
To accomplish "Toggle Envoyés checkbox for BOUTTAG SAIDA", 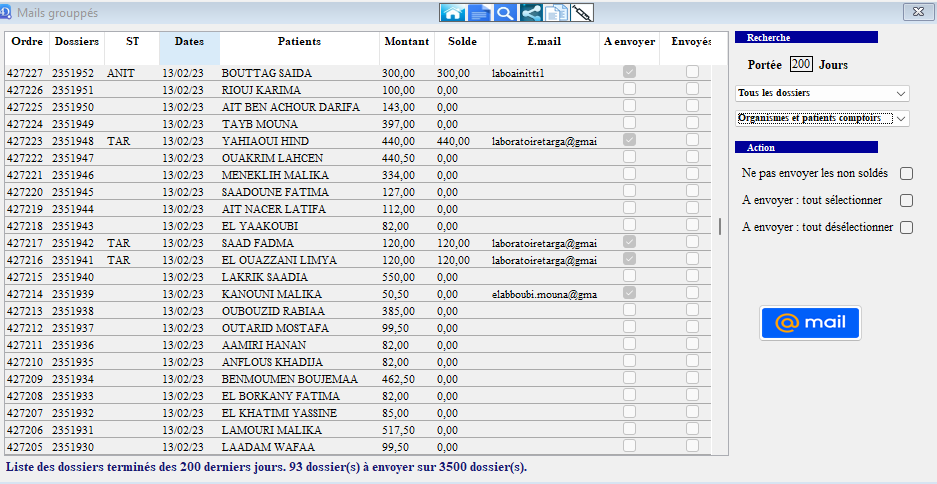I will click(x=692, y=73).
